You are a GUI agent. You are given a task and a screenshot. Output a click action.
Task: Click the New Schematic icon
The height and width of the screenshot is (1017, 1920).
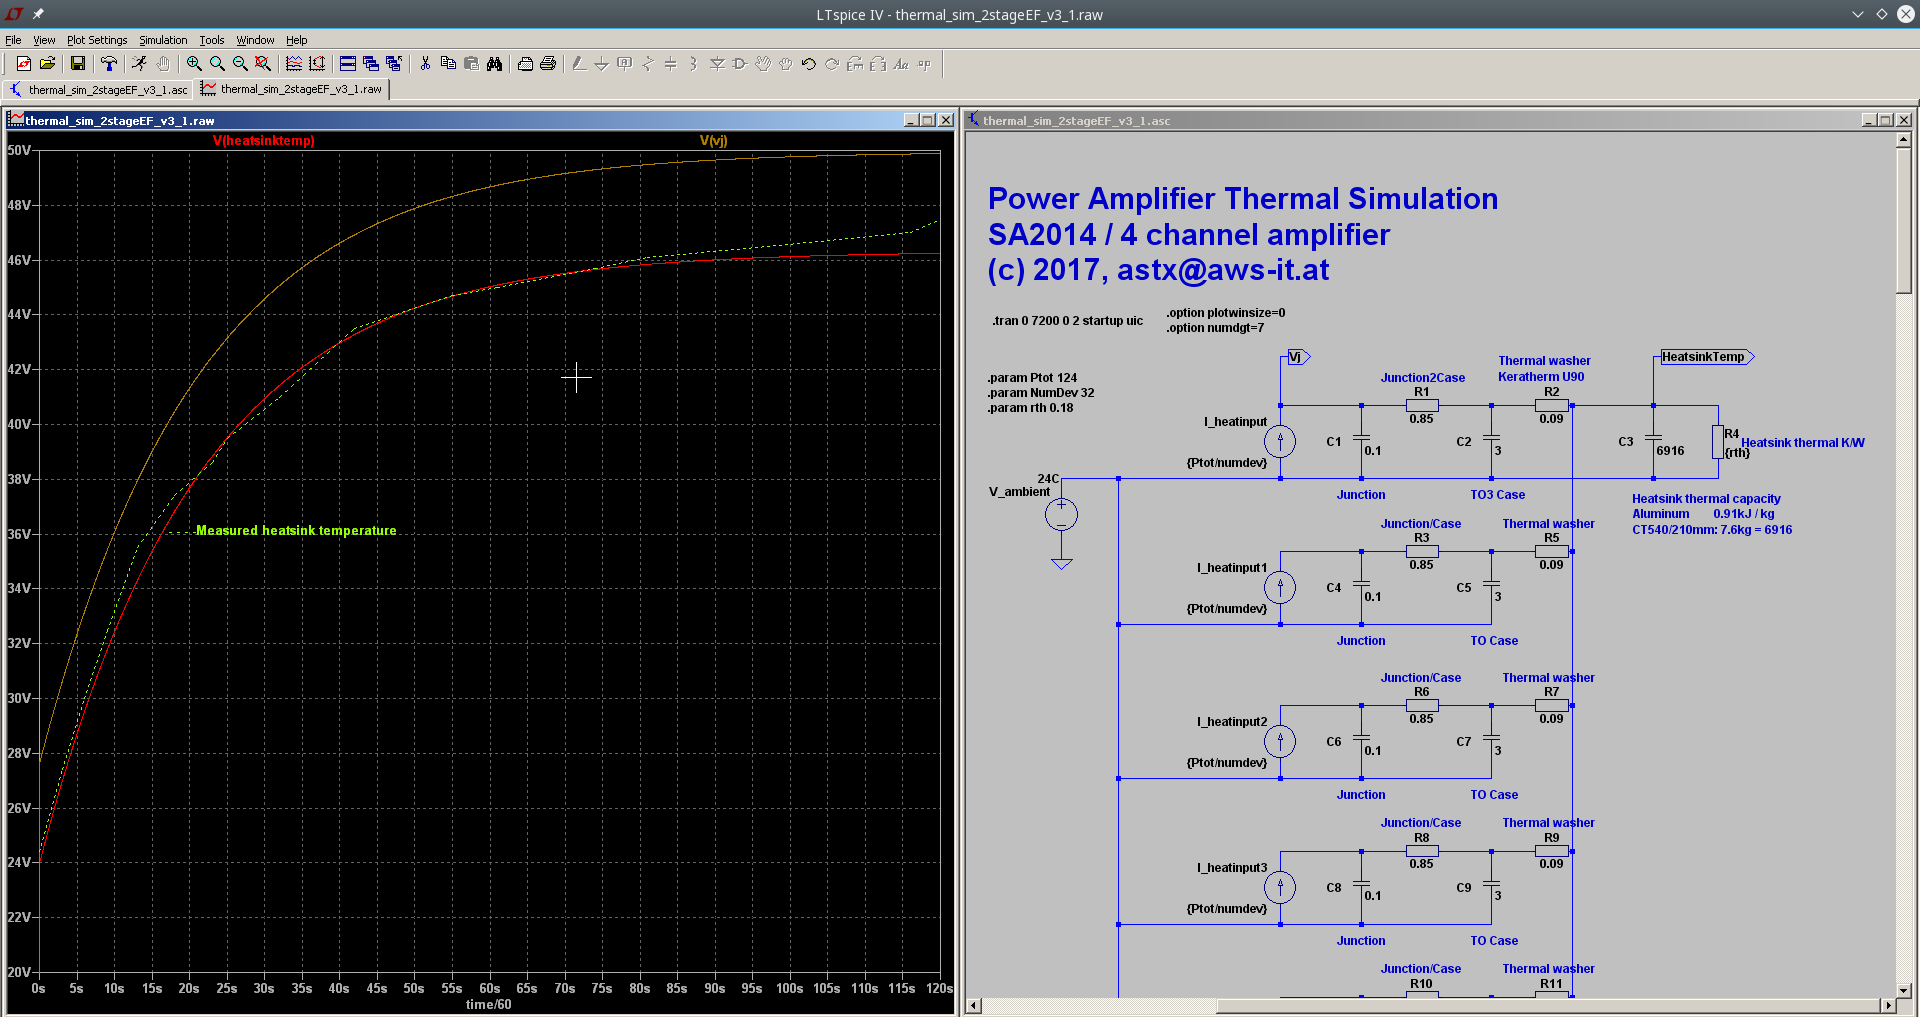click(x=23, y=64)
